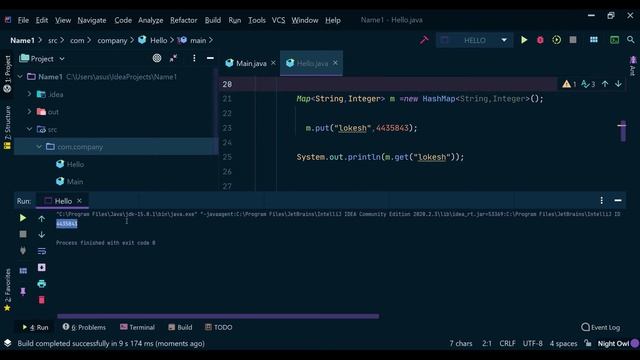The image size is (640, 360).
Task: Toggle scroll to end in Run console
Action: tap(42, 267)
